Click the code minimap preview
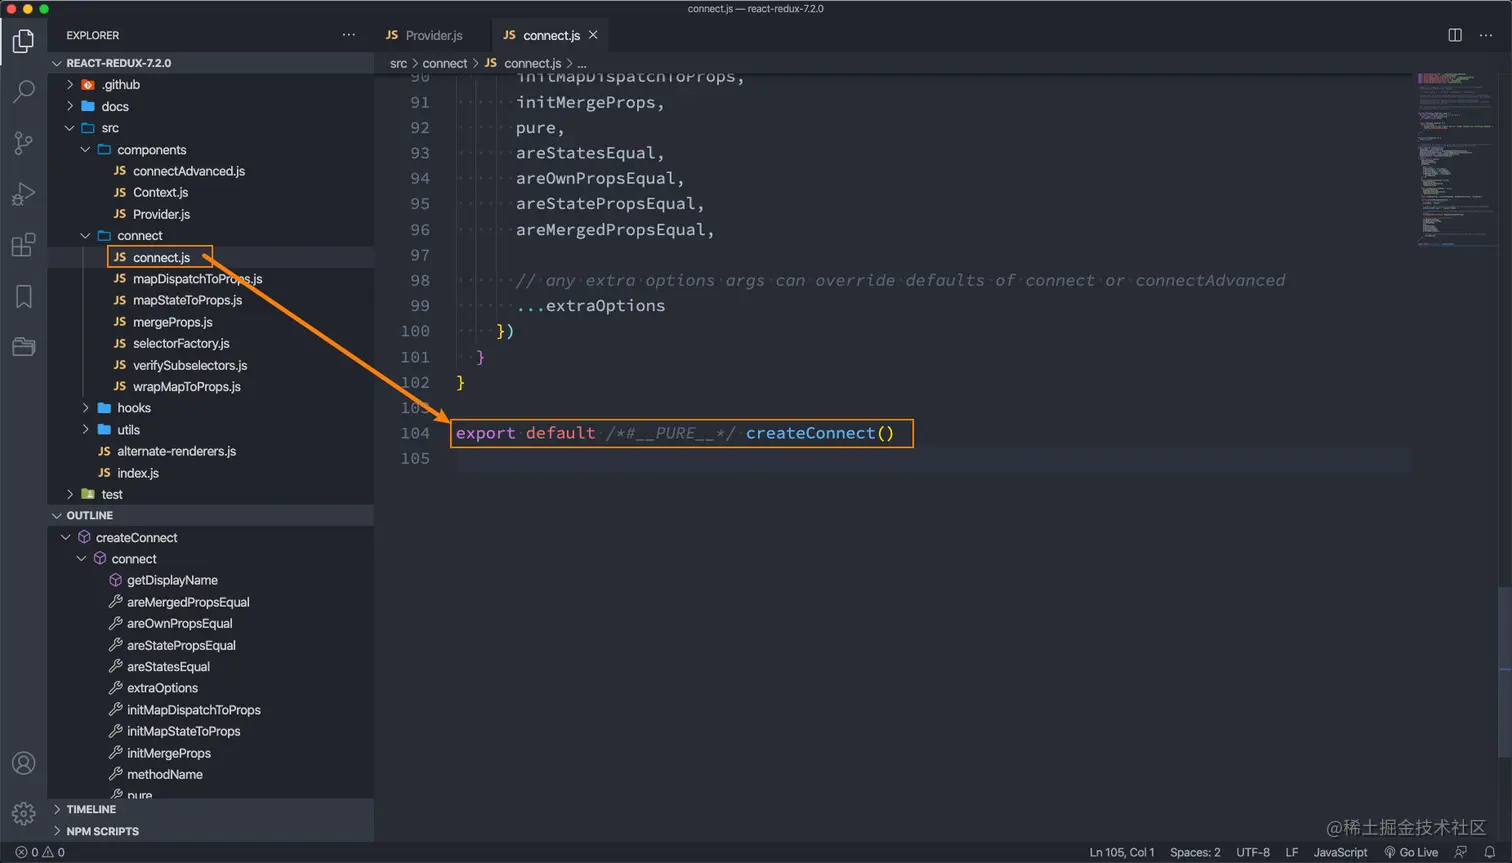Screen dimensions: 1512x863 click(1456, 158)
